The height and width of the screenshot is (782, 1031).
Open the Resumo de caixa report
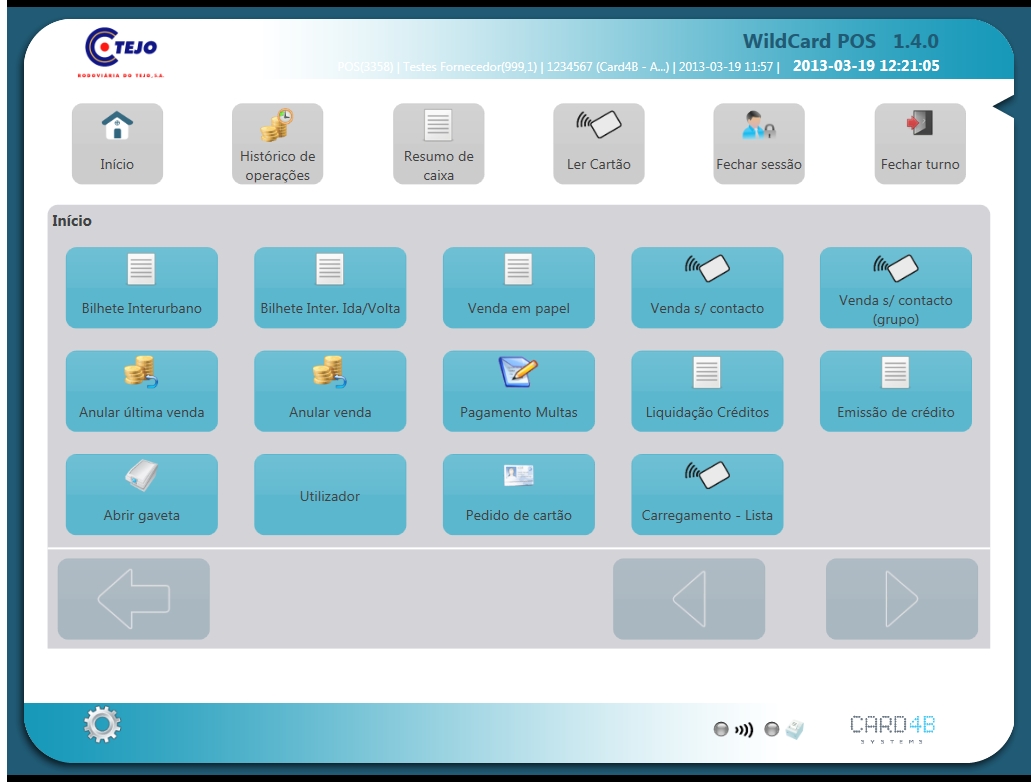pyautogui.click(x=438, y=126)
